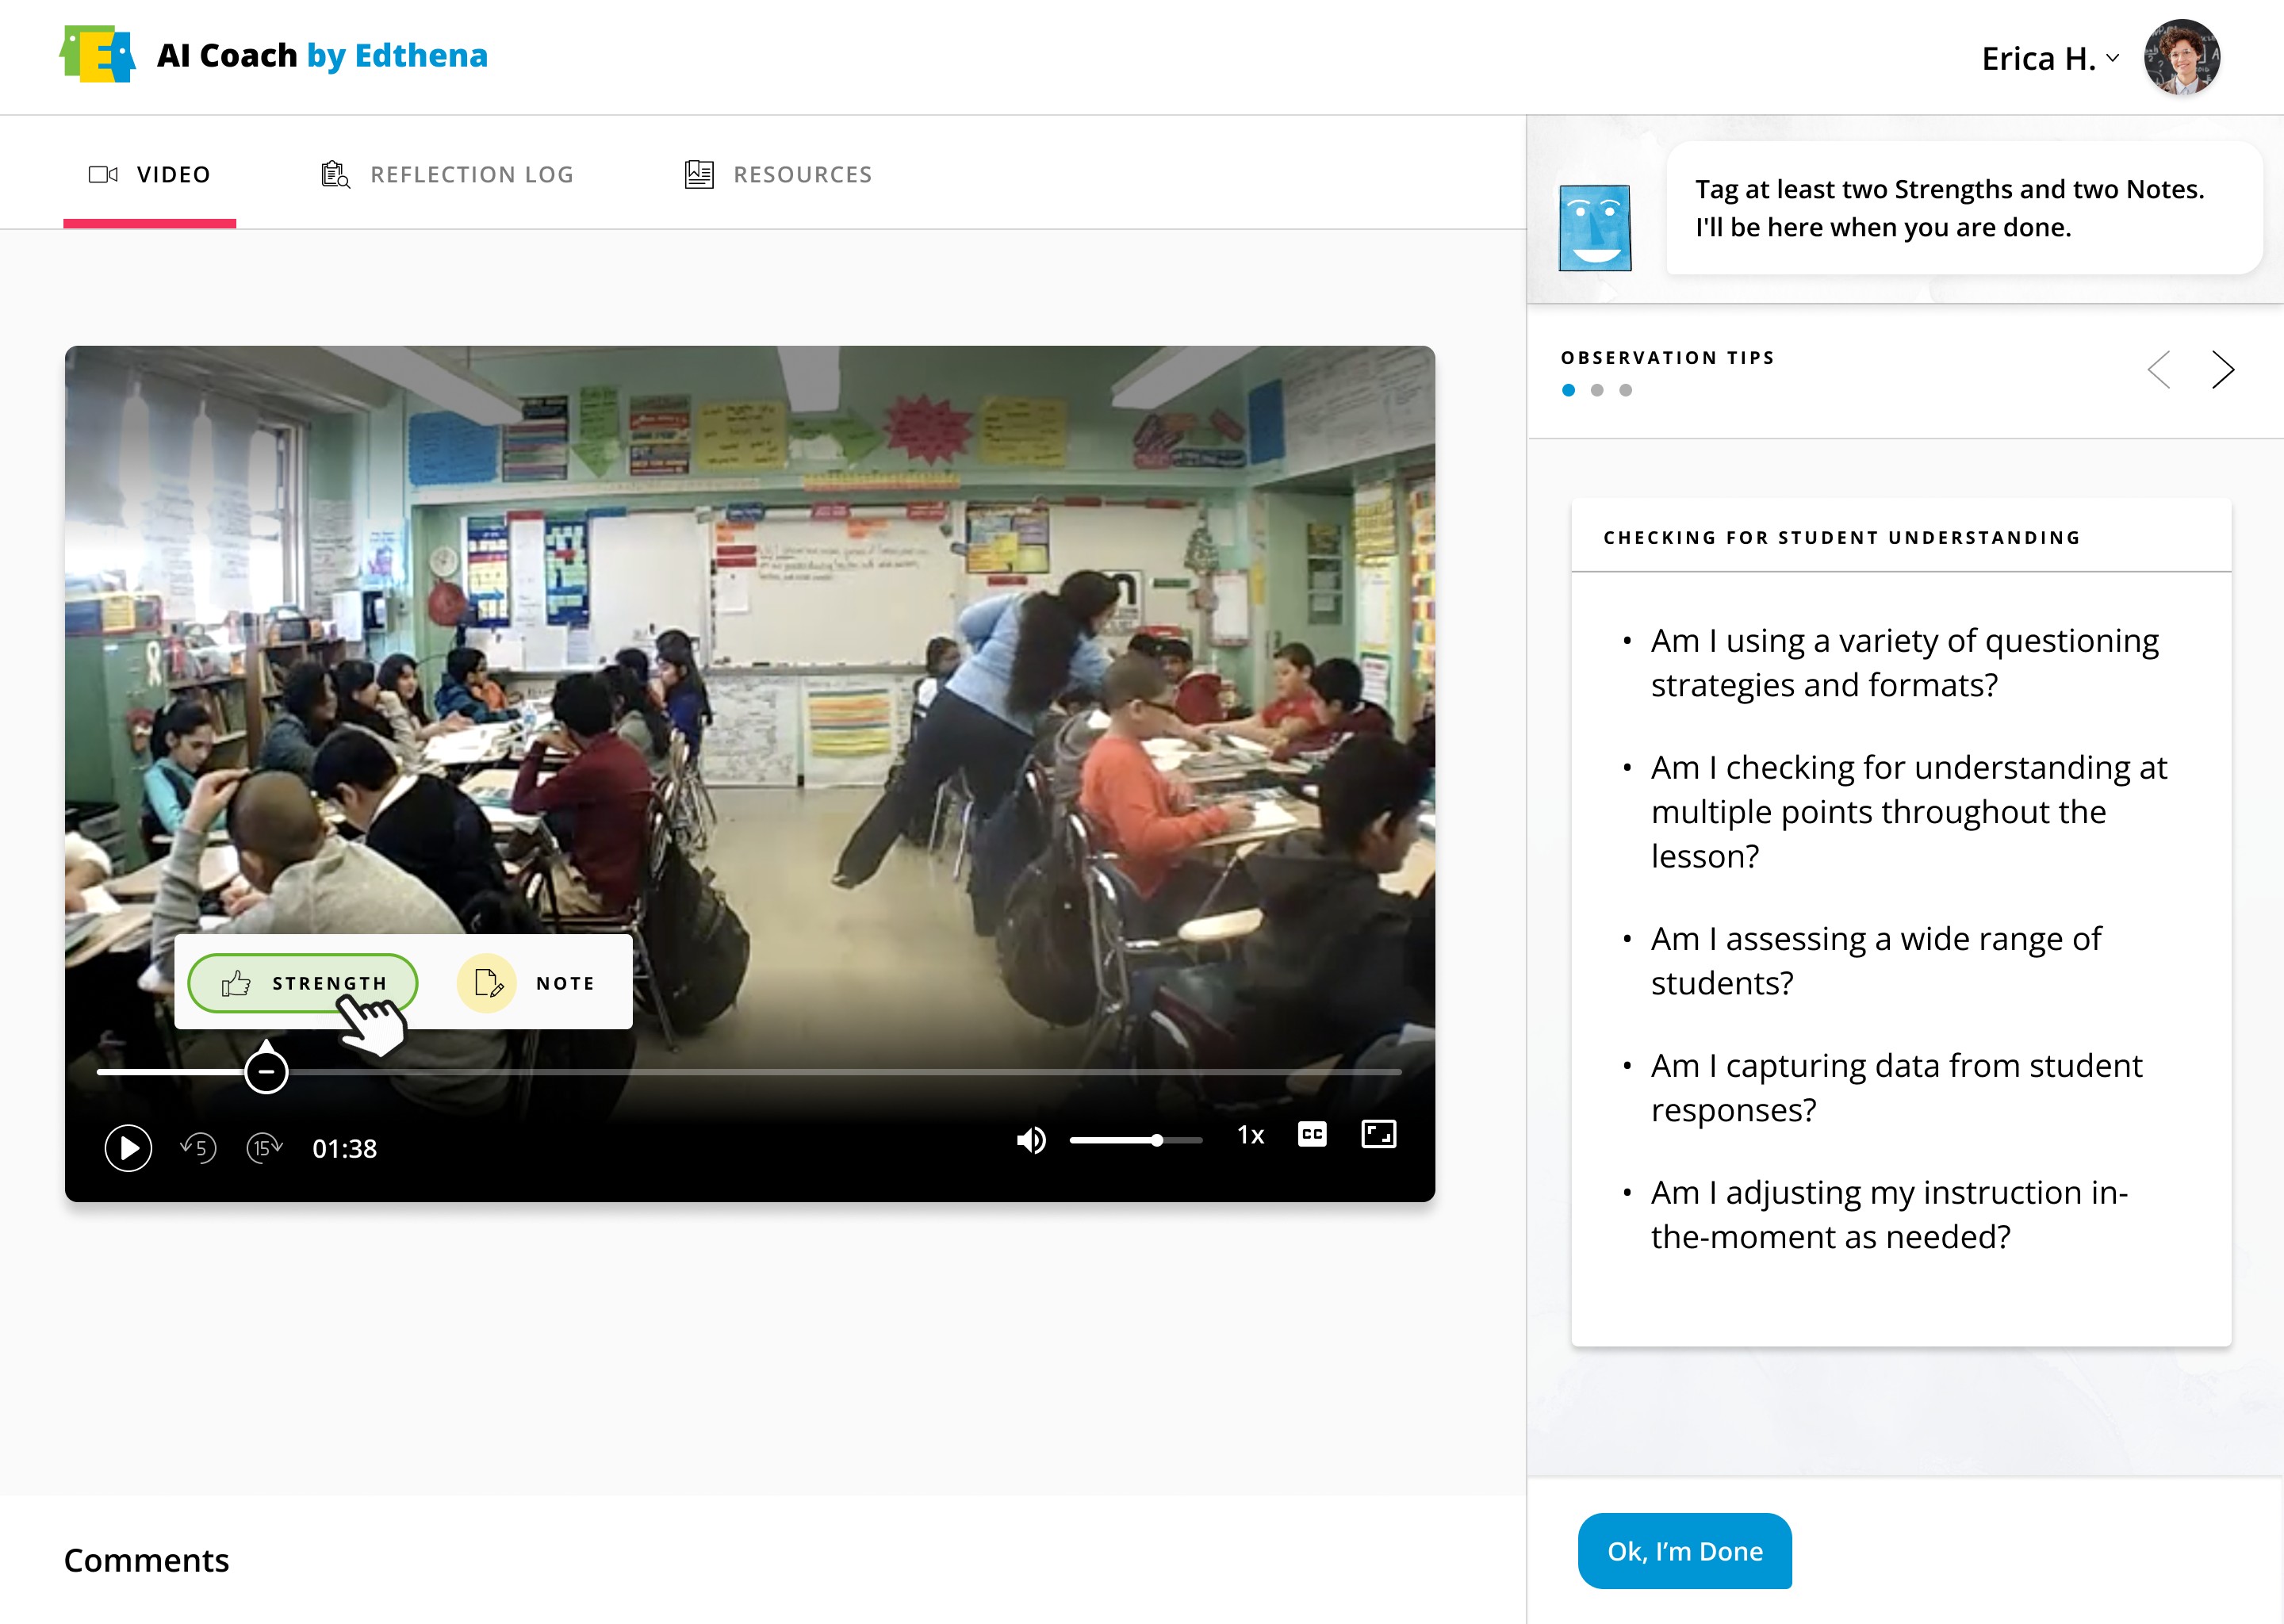
Task: Go to previous observation tip arrow
Action: (2159, 370)
